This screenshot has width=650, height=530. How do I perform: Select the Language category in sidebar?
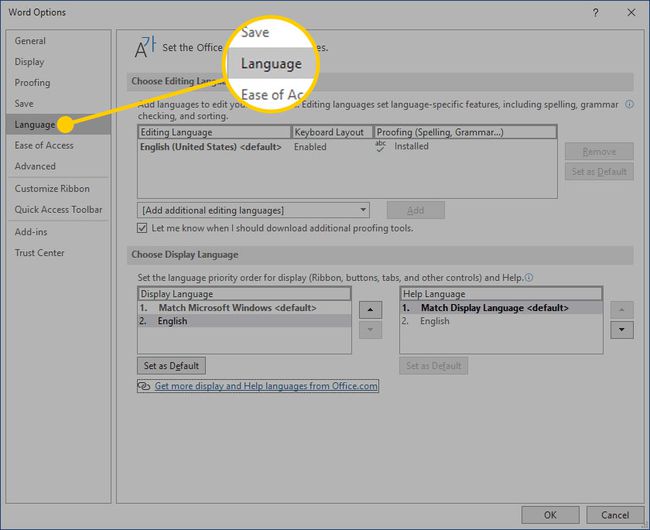(x=58, y=124)
